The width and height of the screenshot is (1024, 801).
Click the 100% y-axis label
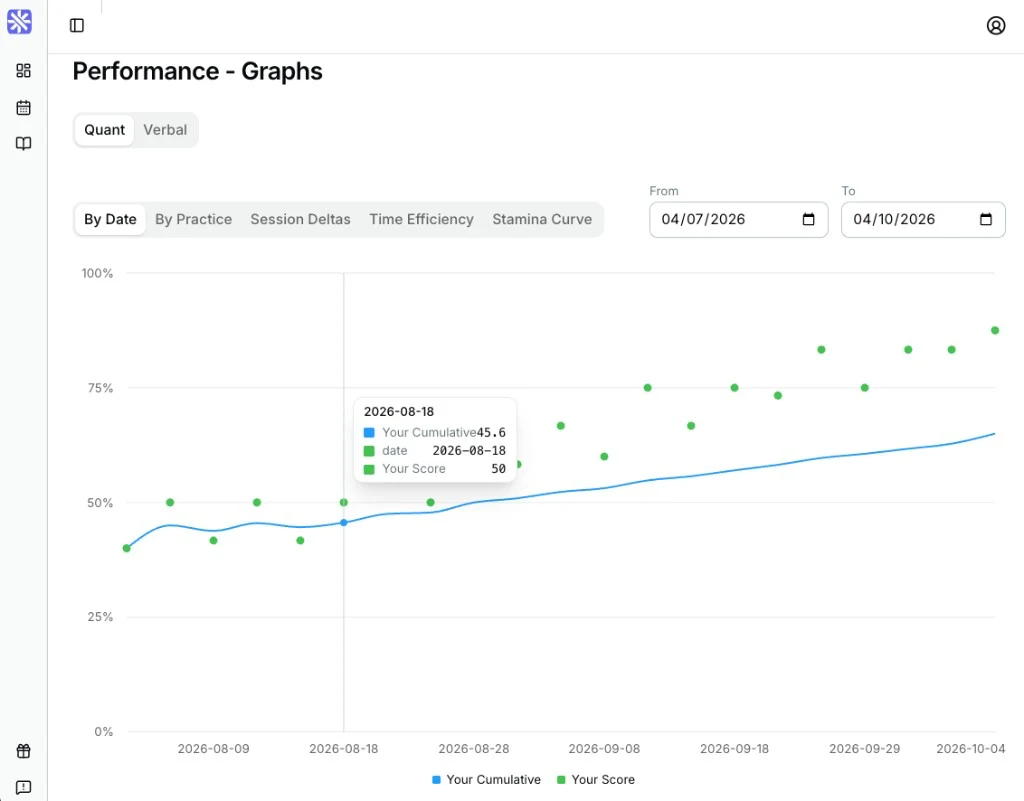(97, 274)
